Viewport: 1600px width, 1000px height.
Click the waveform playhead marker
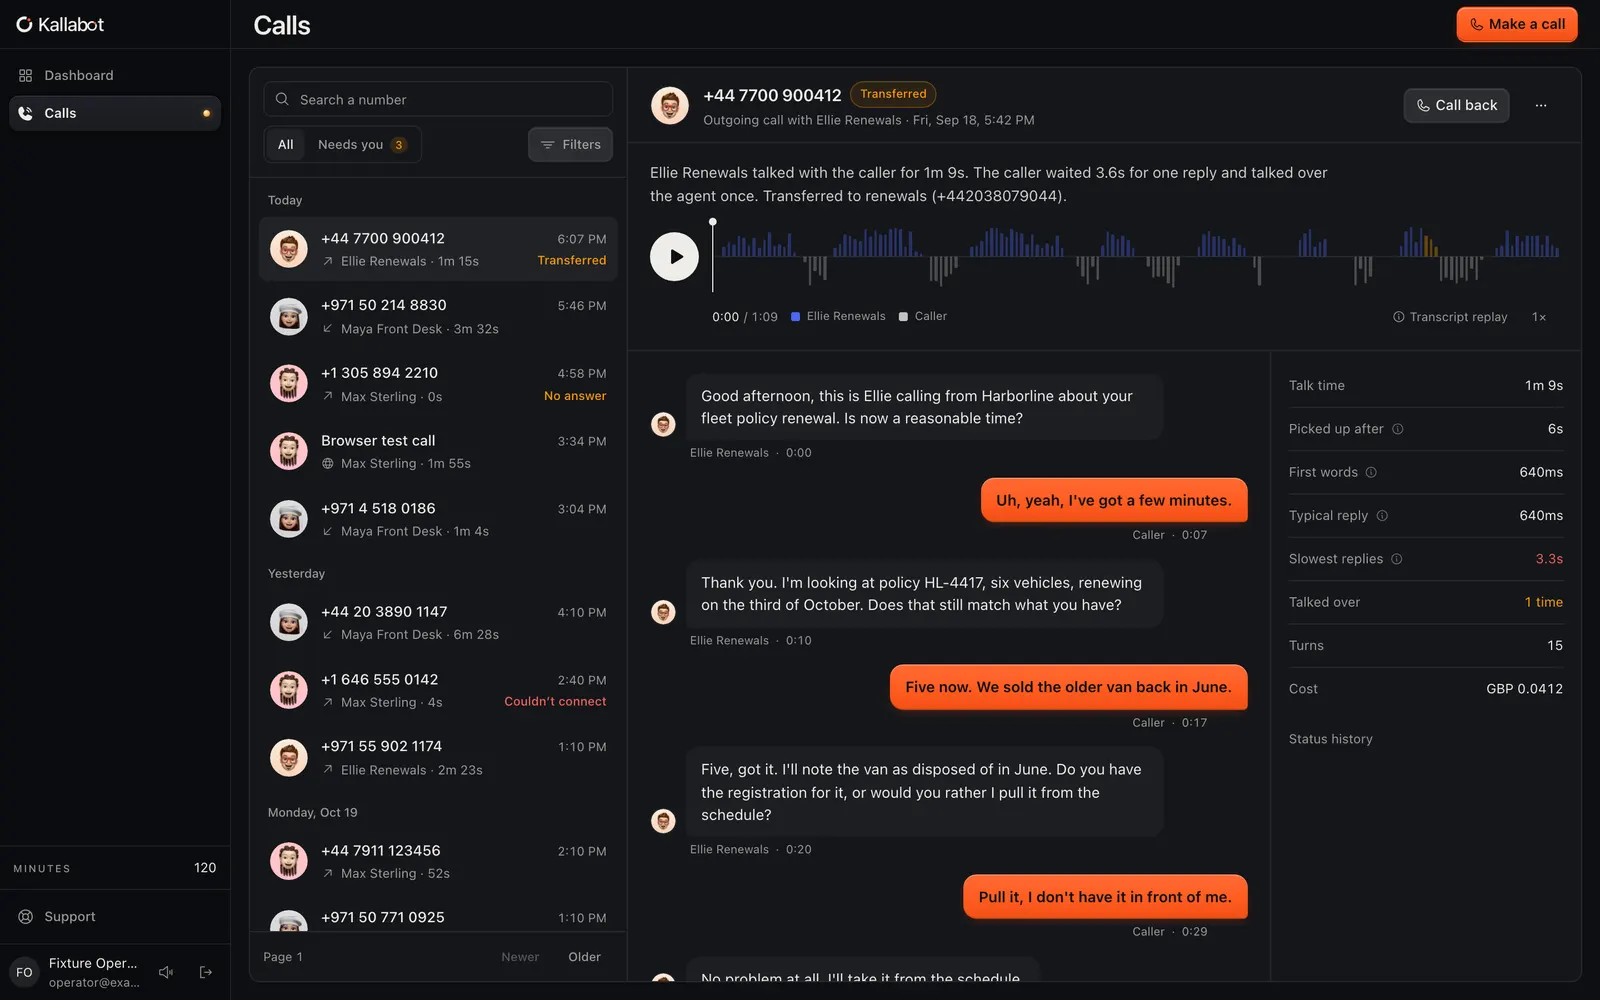pos(713,222)
